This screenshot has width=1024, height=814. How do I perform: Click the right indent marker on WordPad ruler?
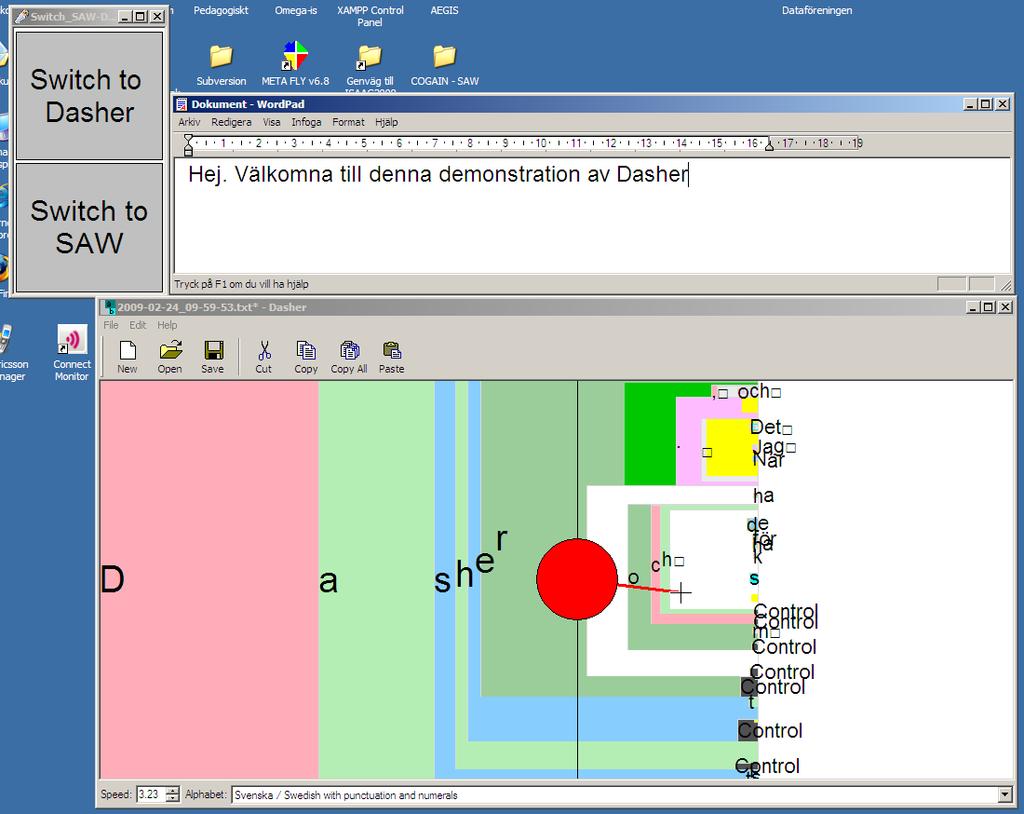[769, 144]
